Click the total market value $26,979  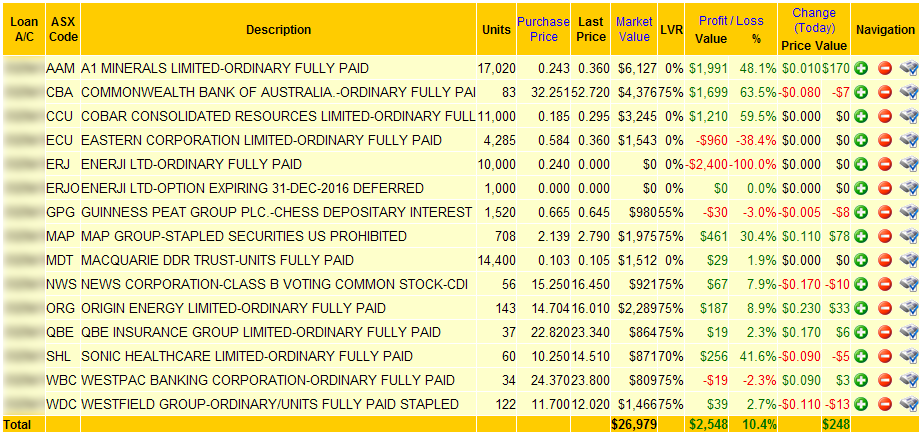click(634, 424)
